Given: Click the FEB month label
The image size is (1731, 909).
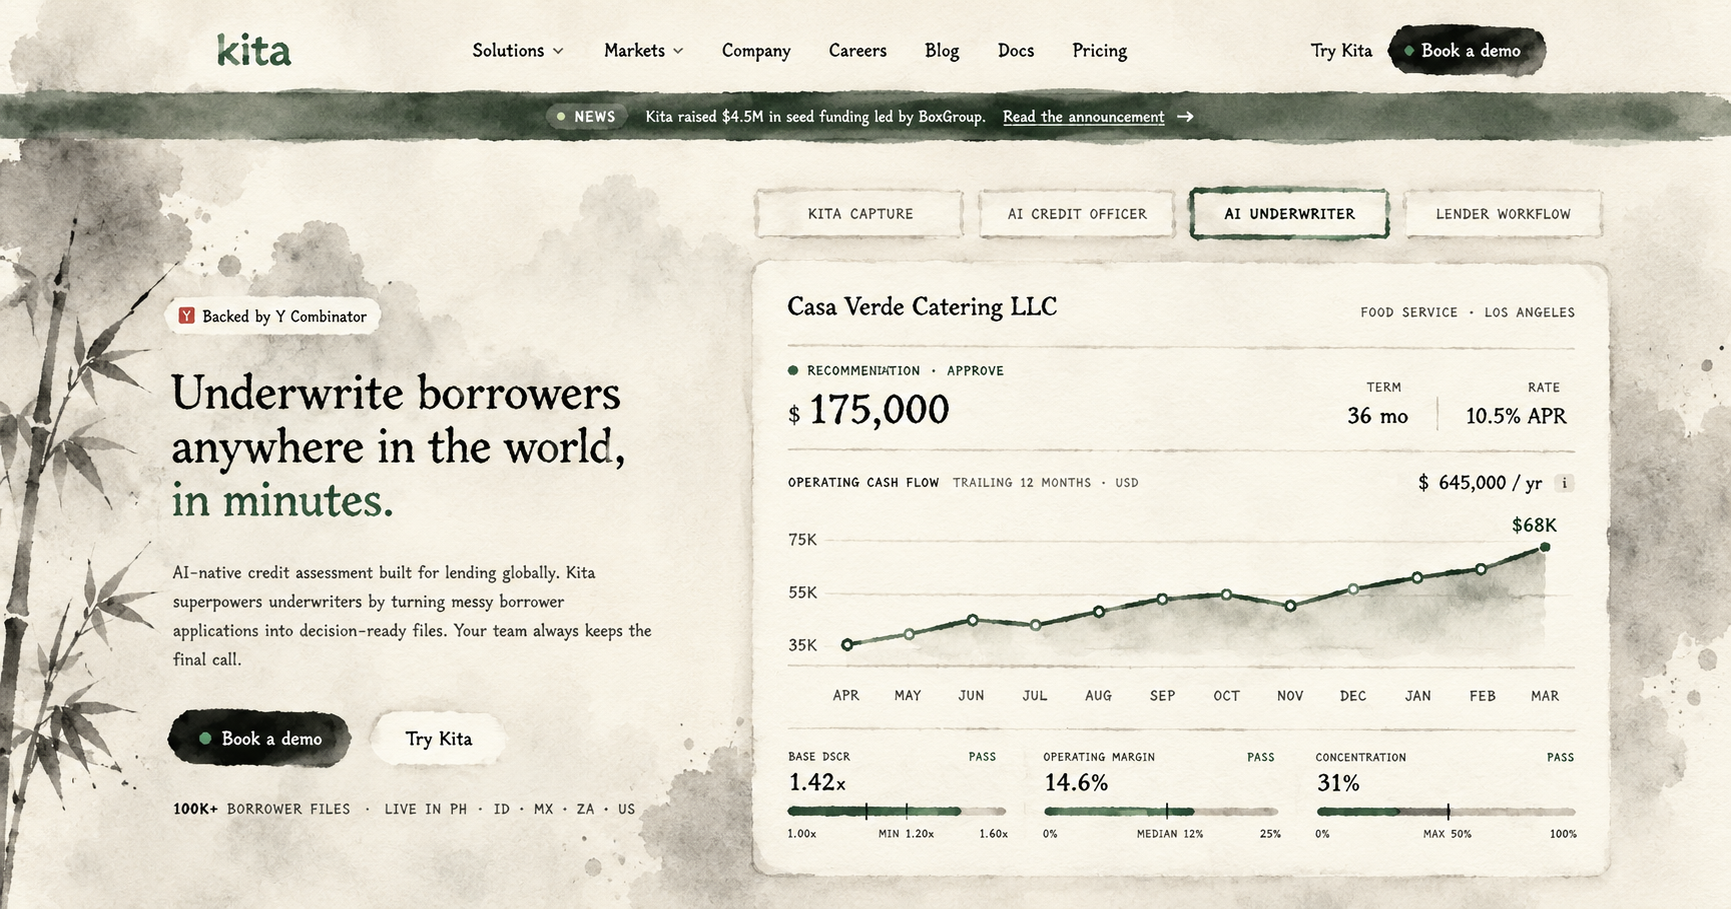Looking at the screenshot, I should 1482,696.
